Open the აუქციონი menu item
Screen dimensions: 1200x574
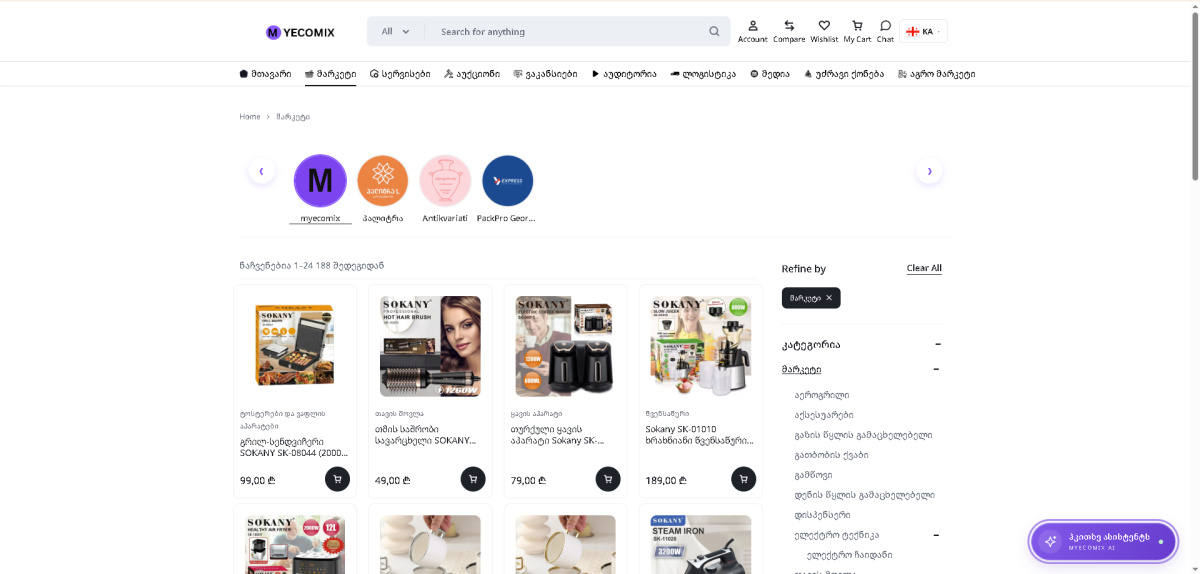[x=472, y=74]
